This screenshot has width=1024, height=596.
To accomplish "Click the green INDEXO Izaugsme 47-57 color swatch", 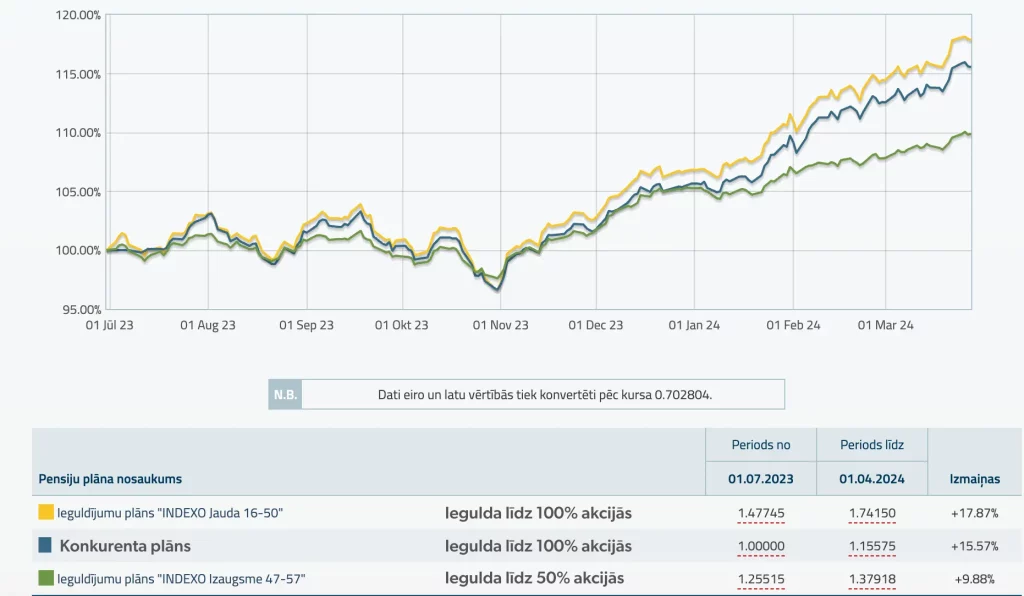I will (46, 578).
